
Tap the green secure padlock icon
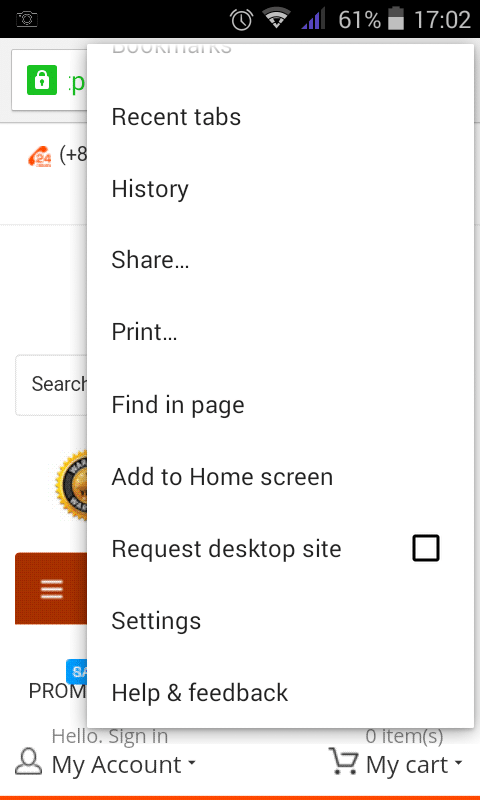coord(42,80)
